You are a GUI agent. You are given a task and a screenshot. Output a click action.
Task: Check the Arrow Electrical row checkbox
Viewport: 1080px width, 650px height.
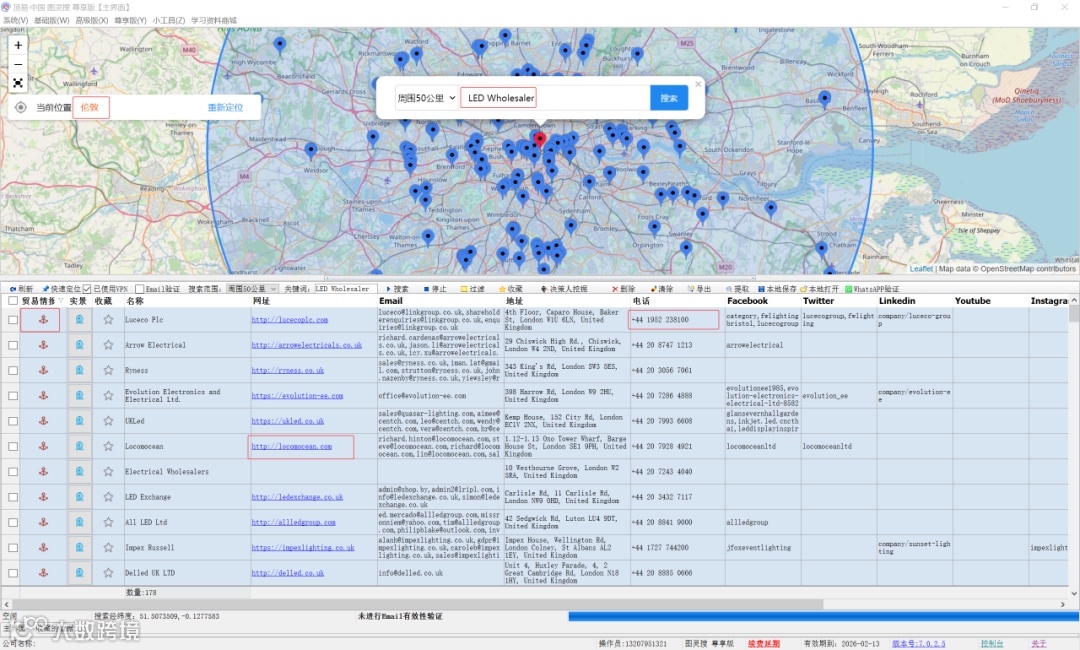(x=13, y=345)
